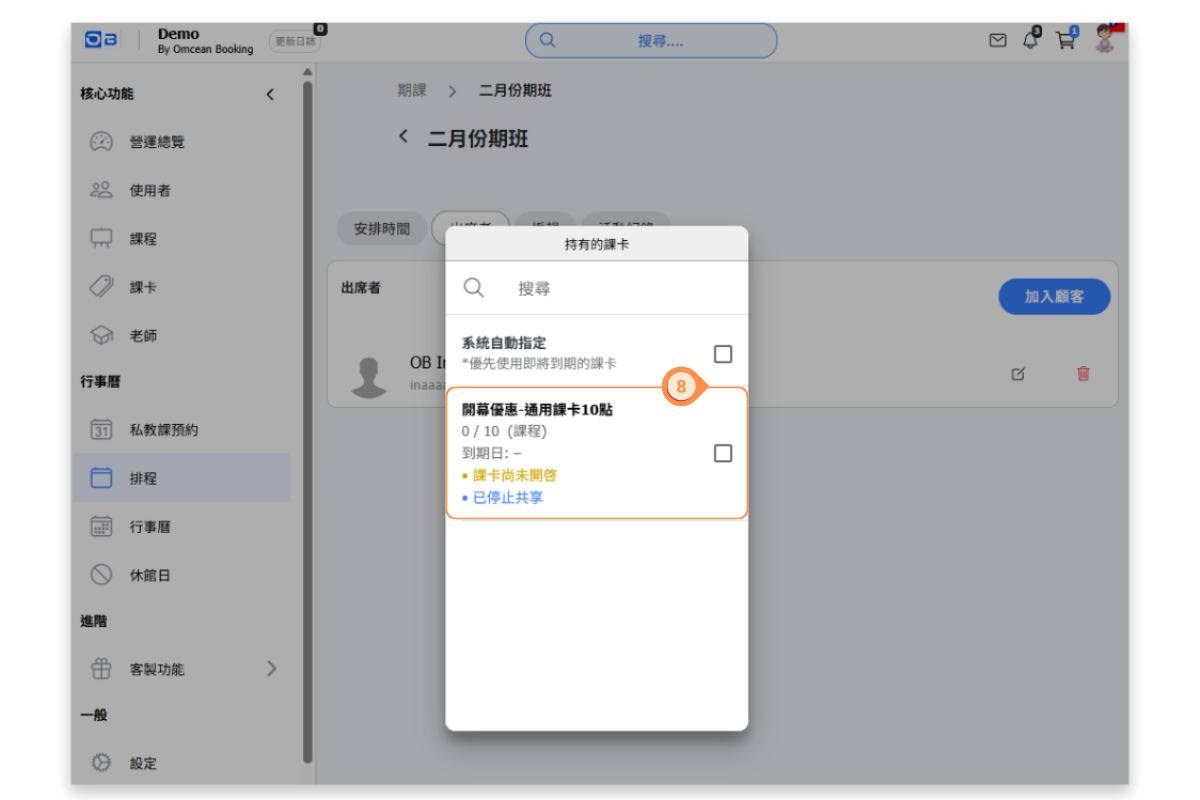Image resolution: width=1200 pixels, height=800 pixels.
Task: Click the back arrow beside 二月份期班
Action: click(403, 136)
